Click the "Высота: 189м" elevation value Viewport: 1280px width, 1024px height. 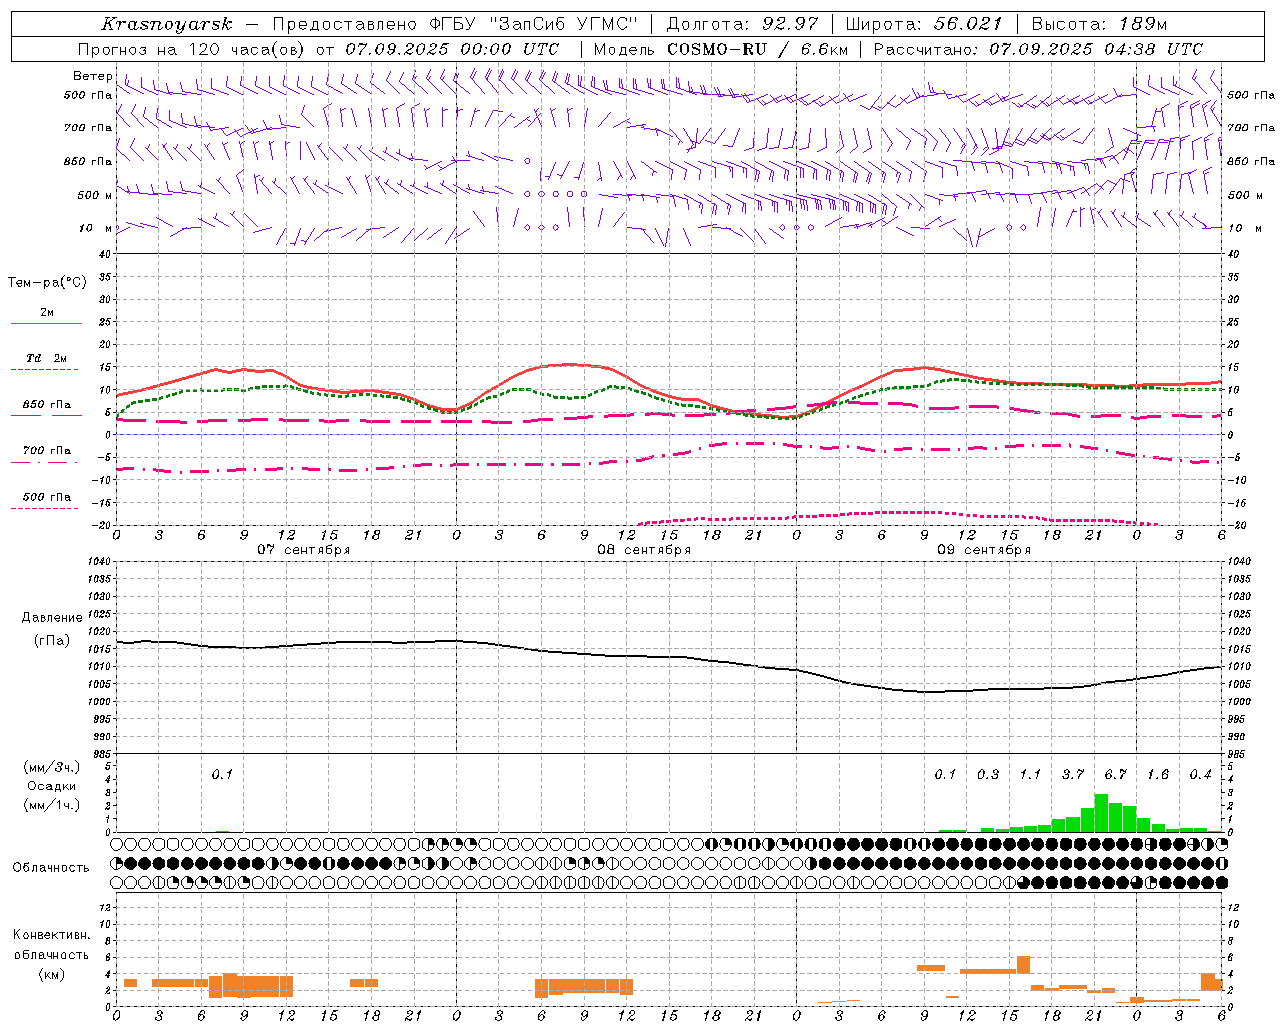pos(1099,24)
